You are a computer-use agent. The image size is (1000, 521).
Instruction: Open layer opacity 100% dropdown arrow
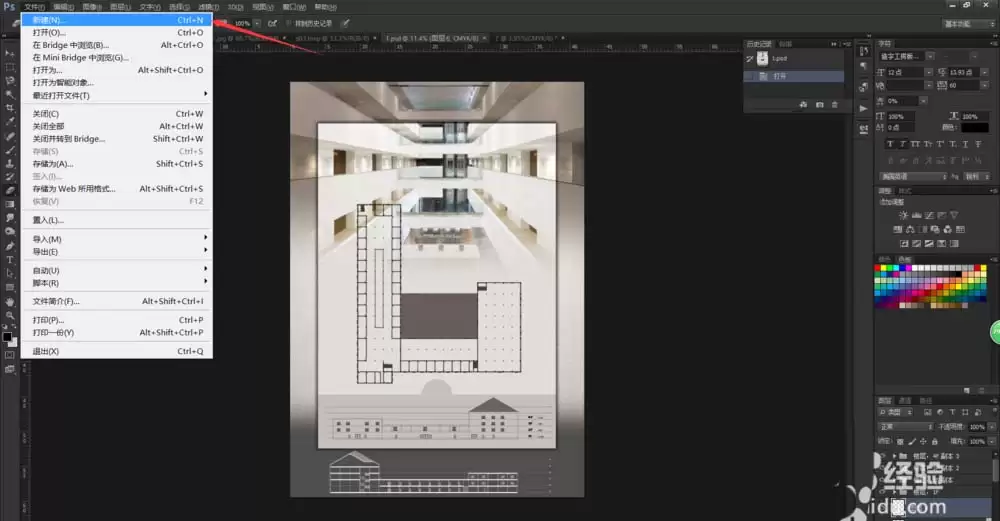(992, 427)
